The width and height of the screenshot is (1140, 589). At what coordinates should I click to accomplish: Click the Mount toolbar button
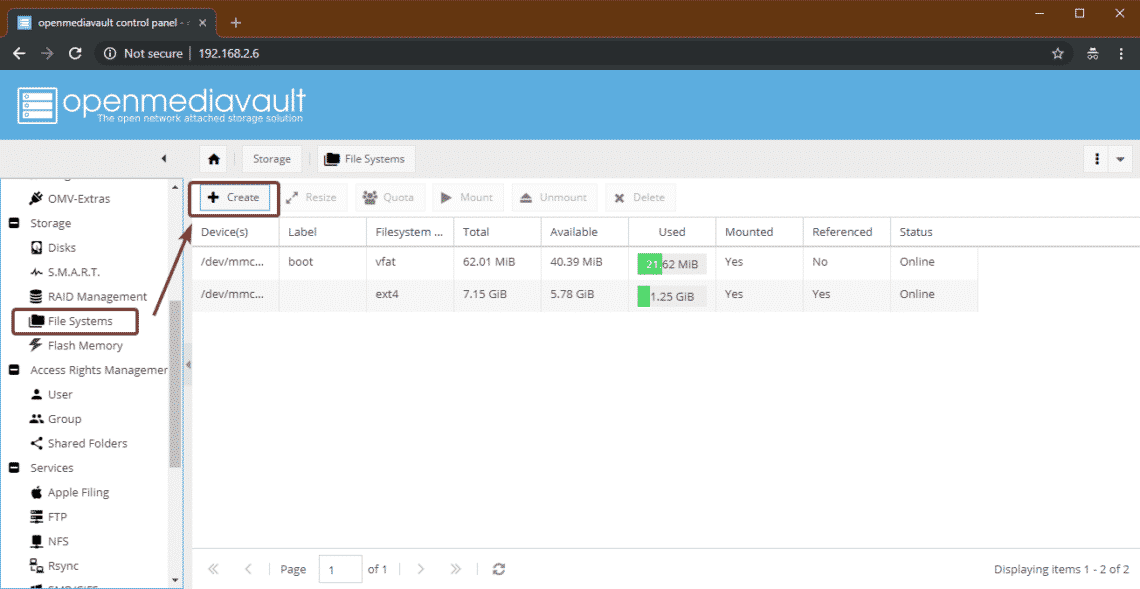(x=467, y=197)
